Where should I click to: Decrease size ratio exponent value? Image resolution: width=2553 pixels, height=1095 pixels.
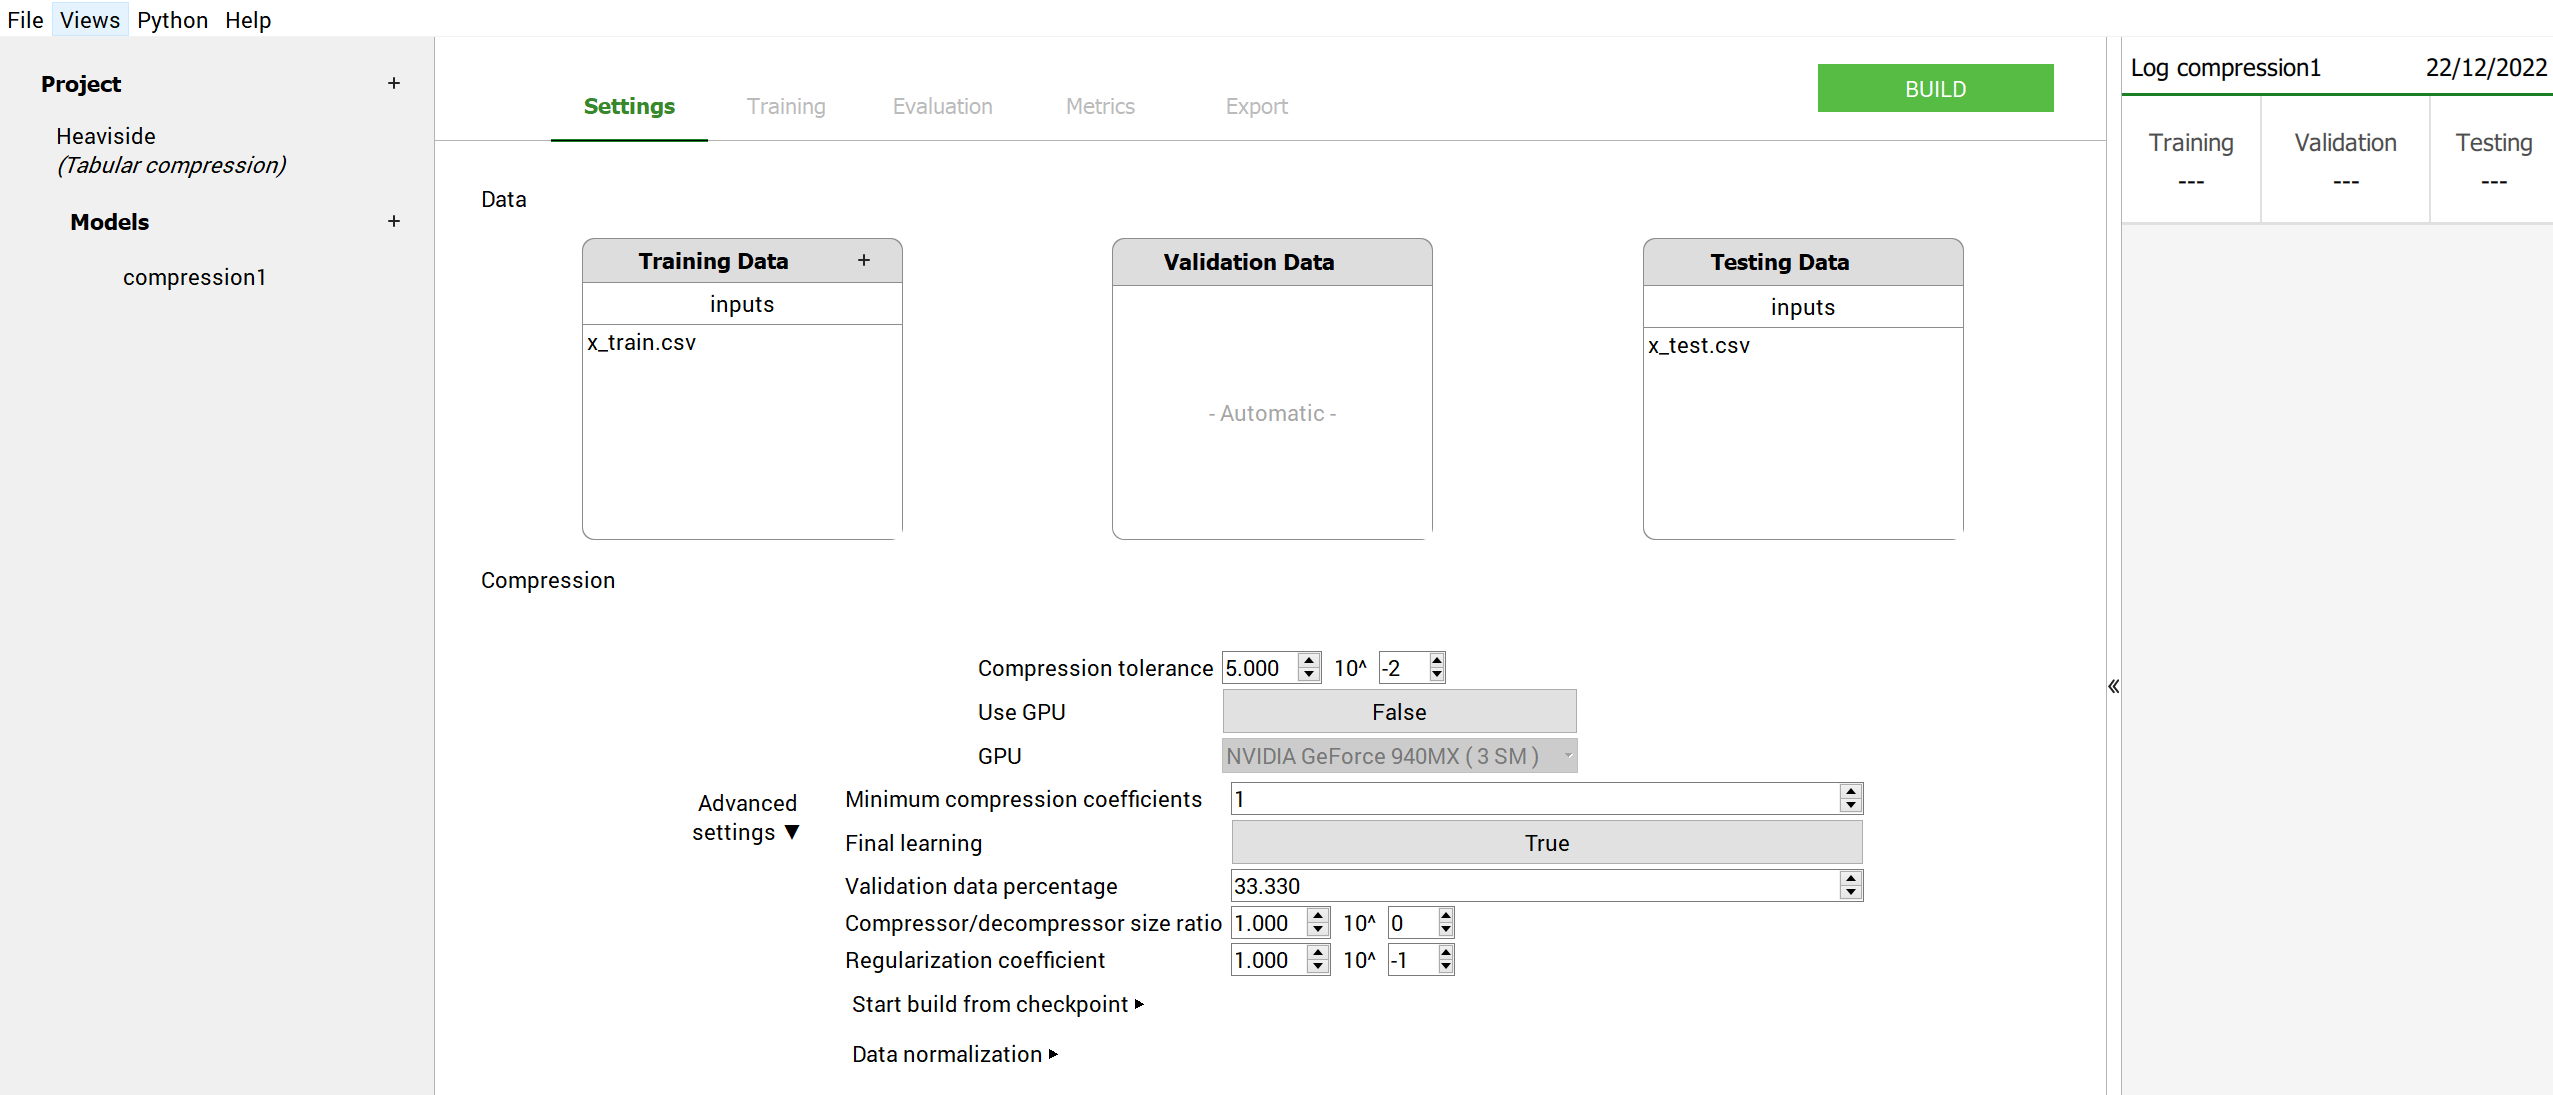click(x=1446, y=930)
